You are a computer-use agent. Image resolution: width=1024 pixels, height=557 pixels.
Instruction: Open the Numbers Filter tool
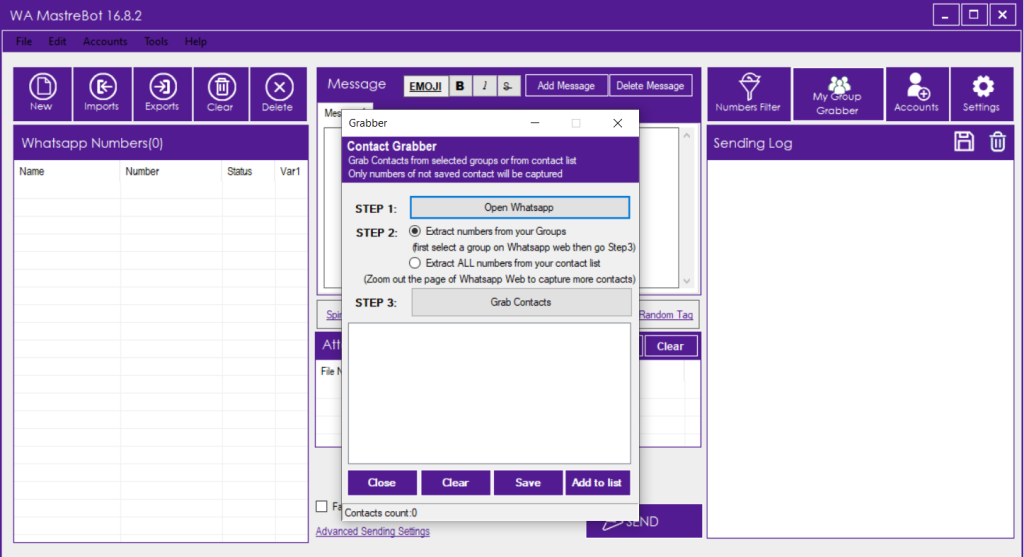pyautogui.click(x=748, y=94)
